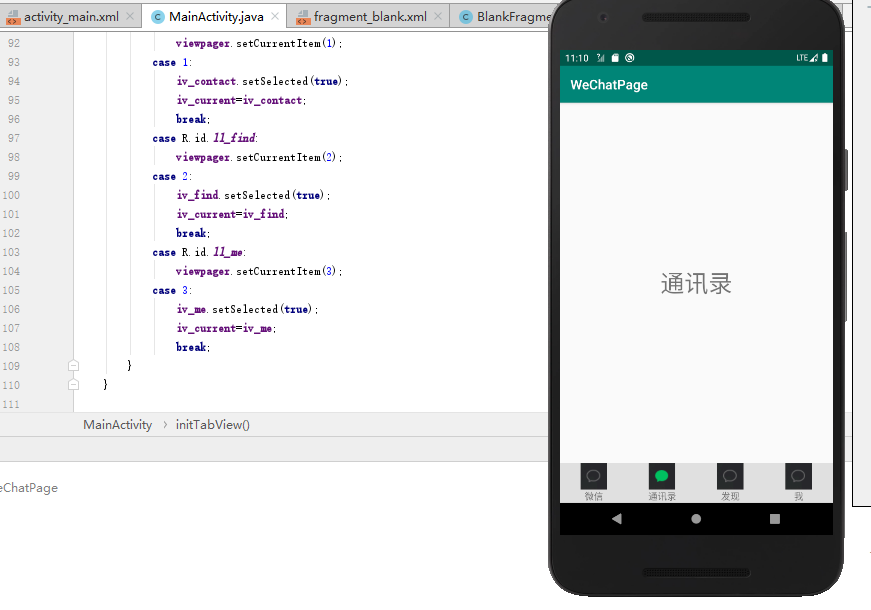Switch to the MainActivity.java tab
The width and height of the screenshot is (871, 610).
point(216,17)
